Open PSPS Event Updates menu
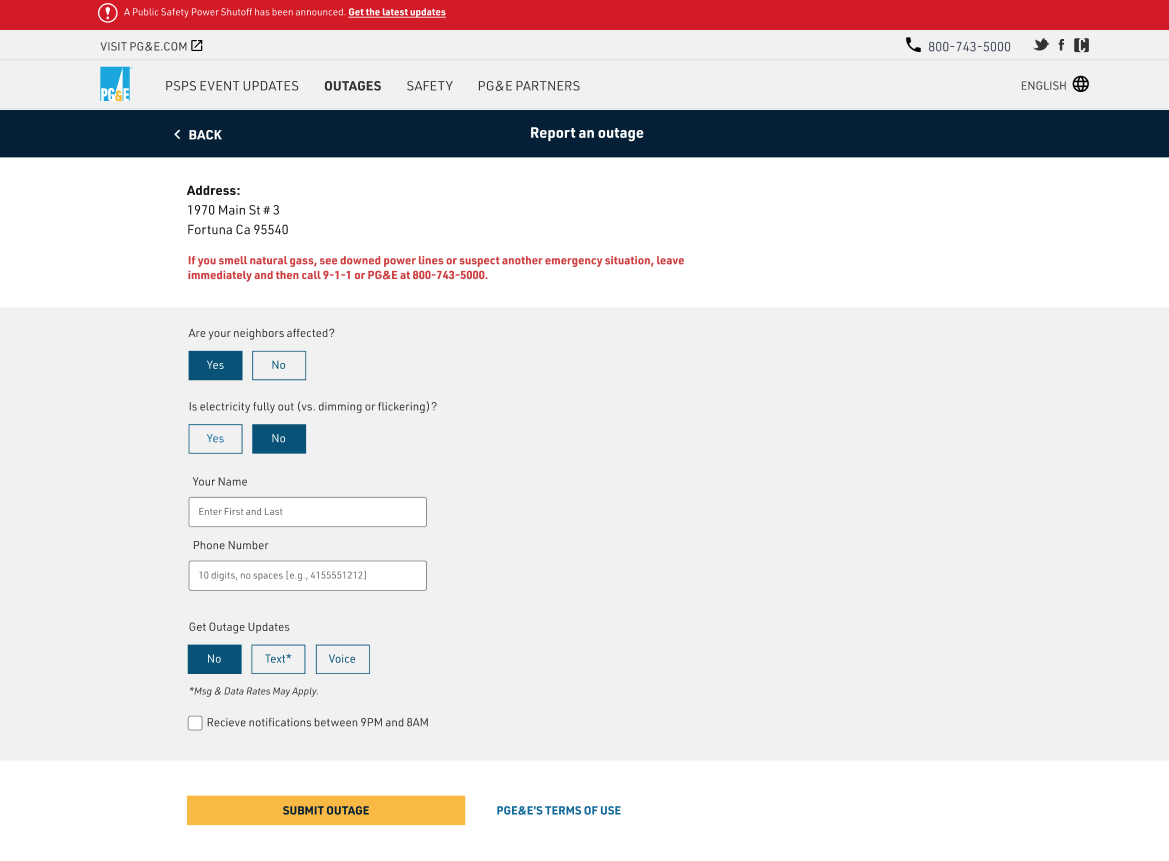This screenshot has height=861, width=1169. (x=232, y=86)
